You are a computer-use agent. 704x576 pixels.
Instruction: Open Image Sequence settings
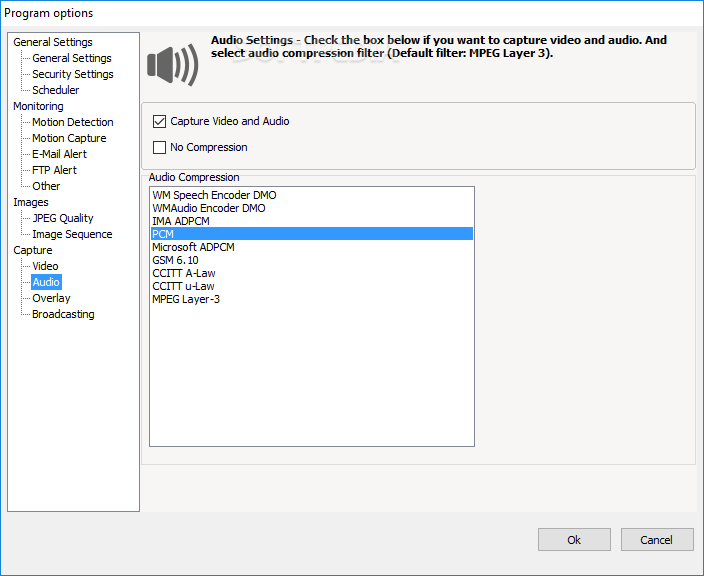click(72, 234)
